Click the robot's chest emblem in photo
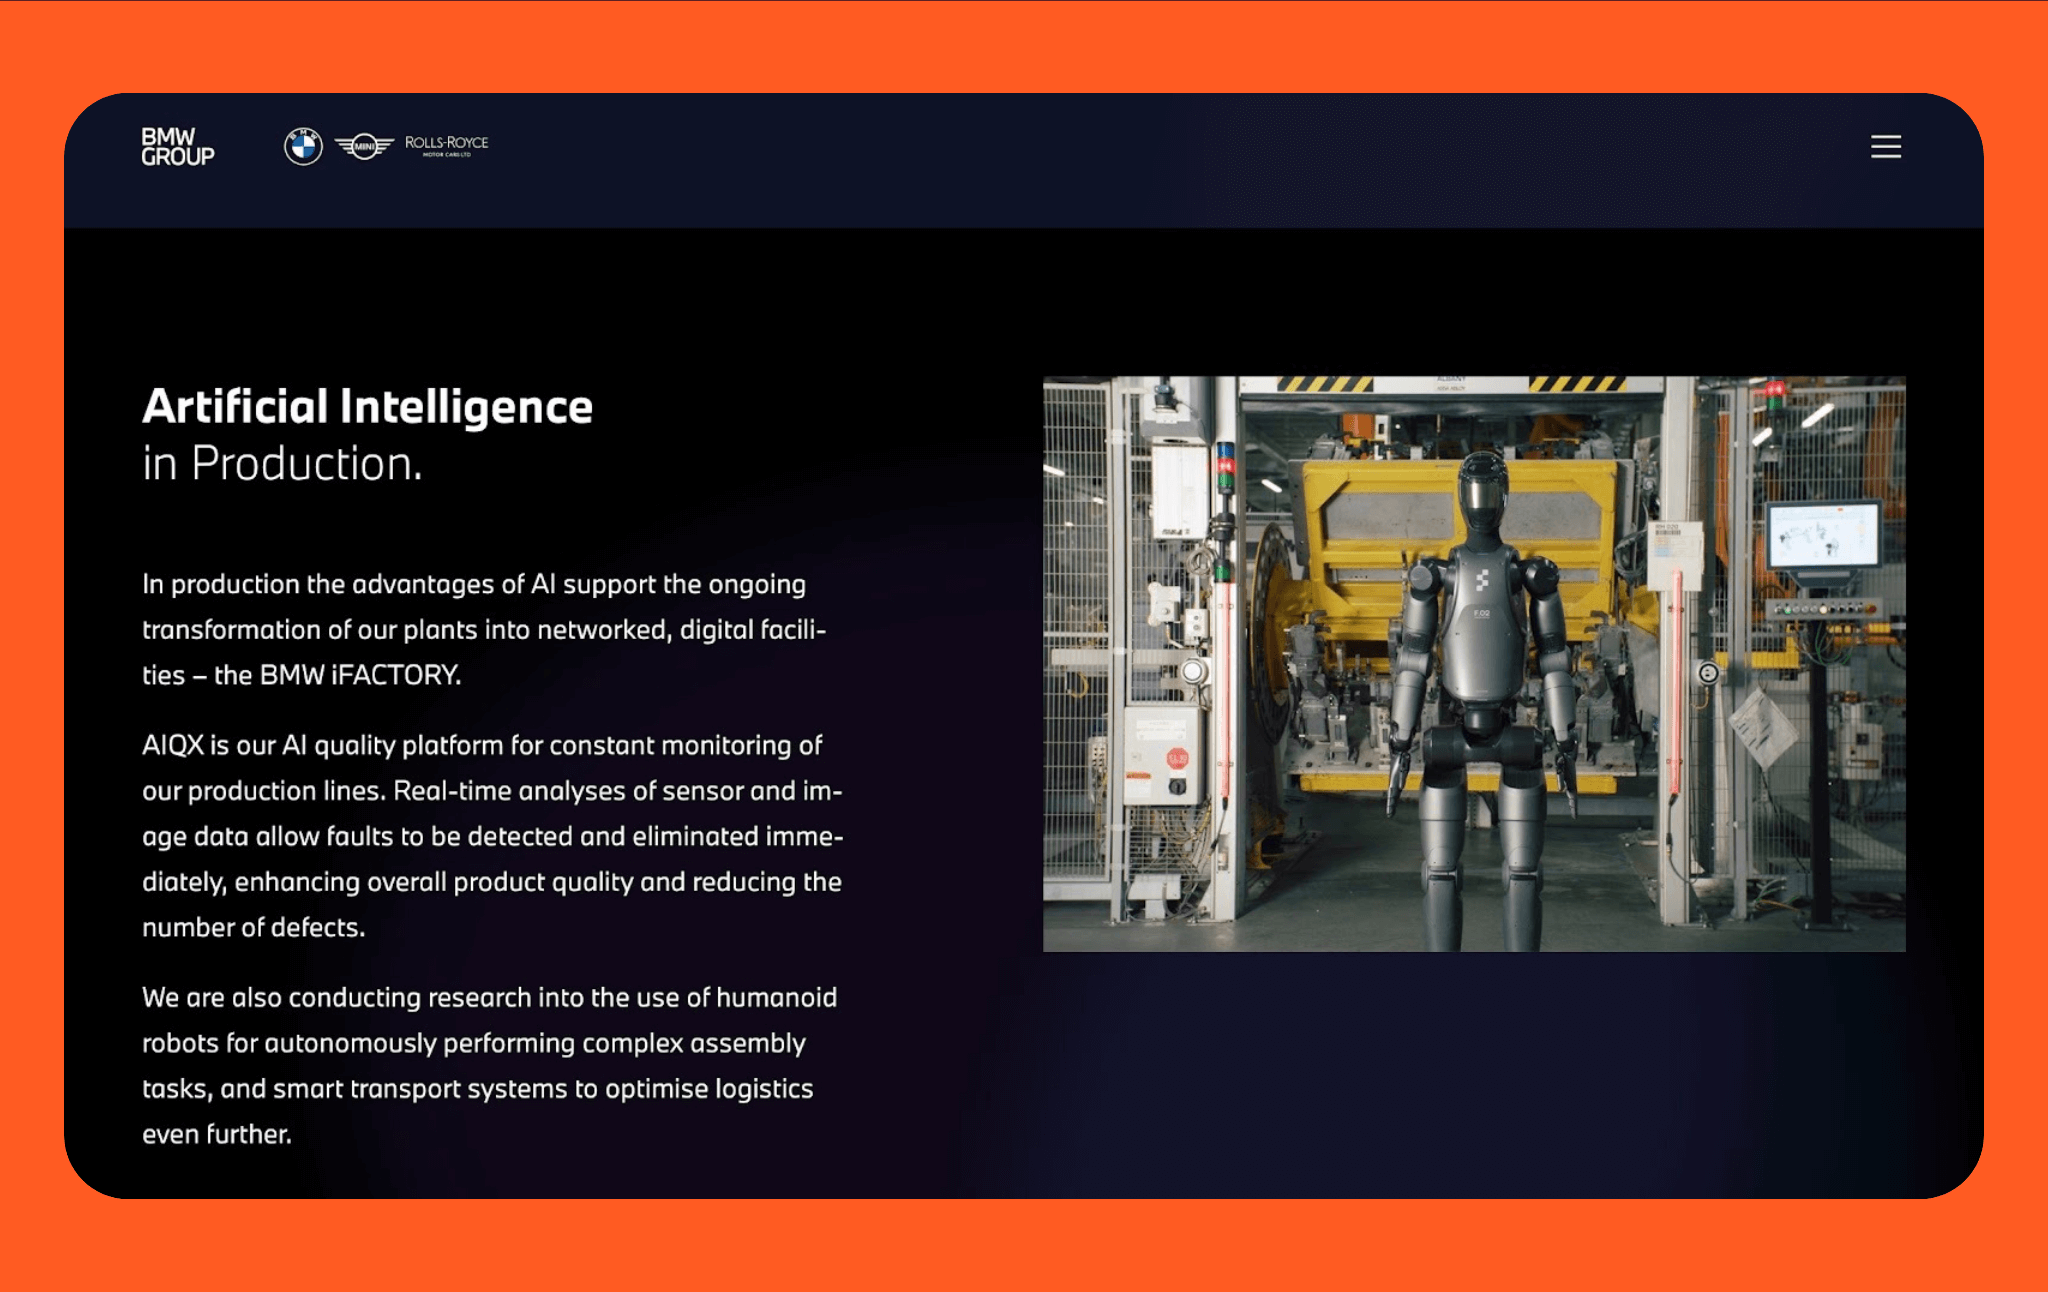Image resolution: width=2048 pixels, height=1292 pixels. click(x=1482, y=579)
